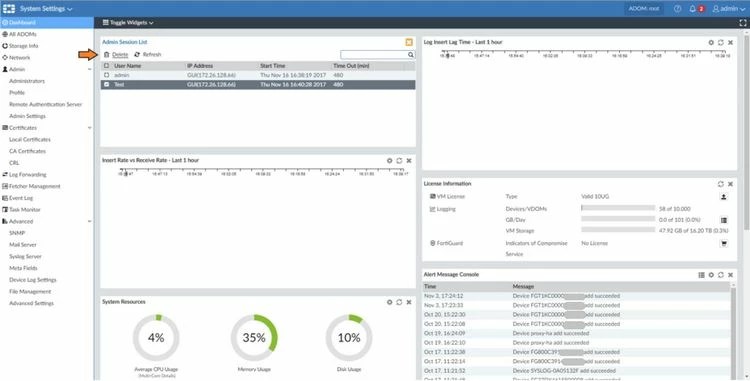Click Delete button in Admin Session List
Viewport: 750px width, 381px height.
[x=116, y=55]
